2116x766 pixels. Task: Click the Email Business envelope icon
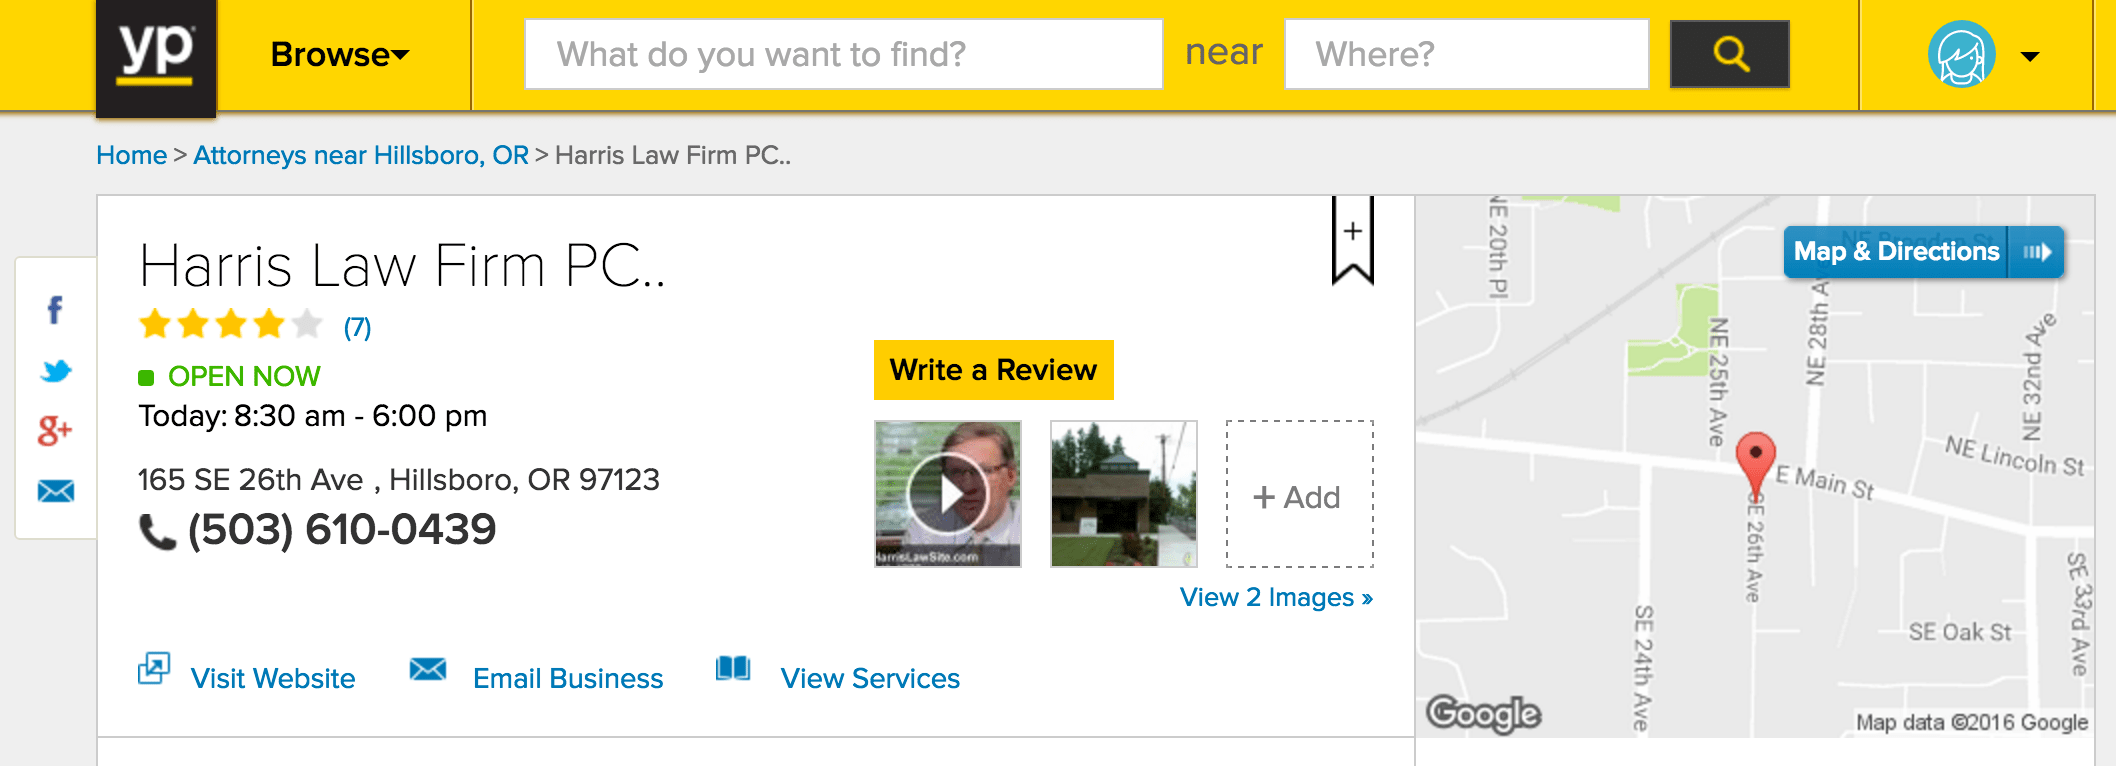point(428,669)
